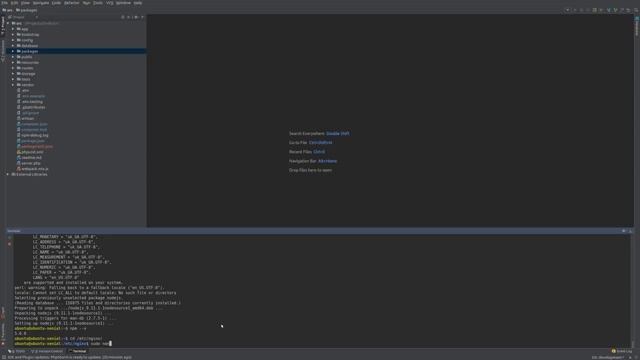
Task: Switch to the Terminal bottom tab
Action: click(78, 351)
